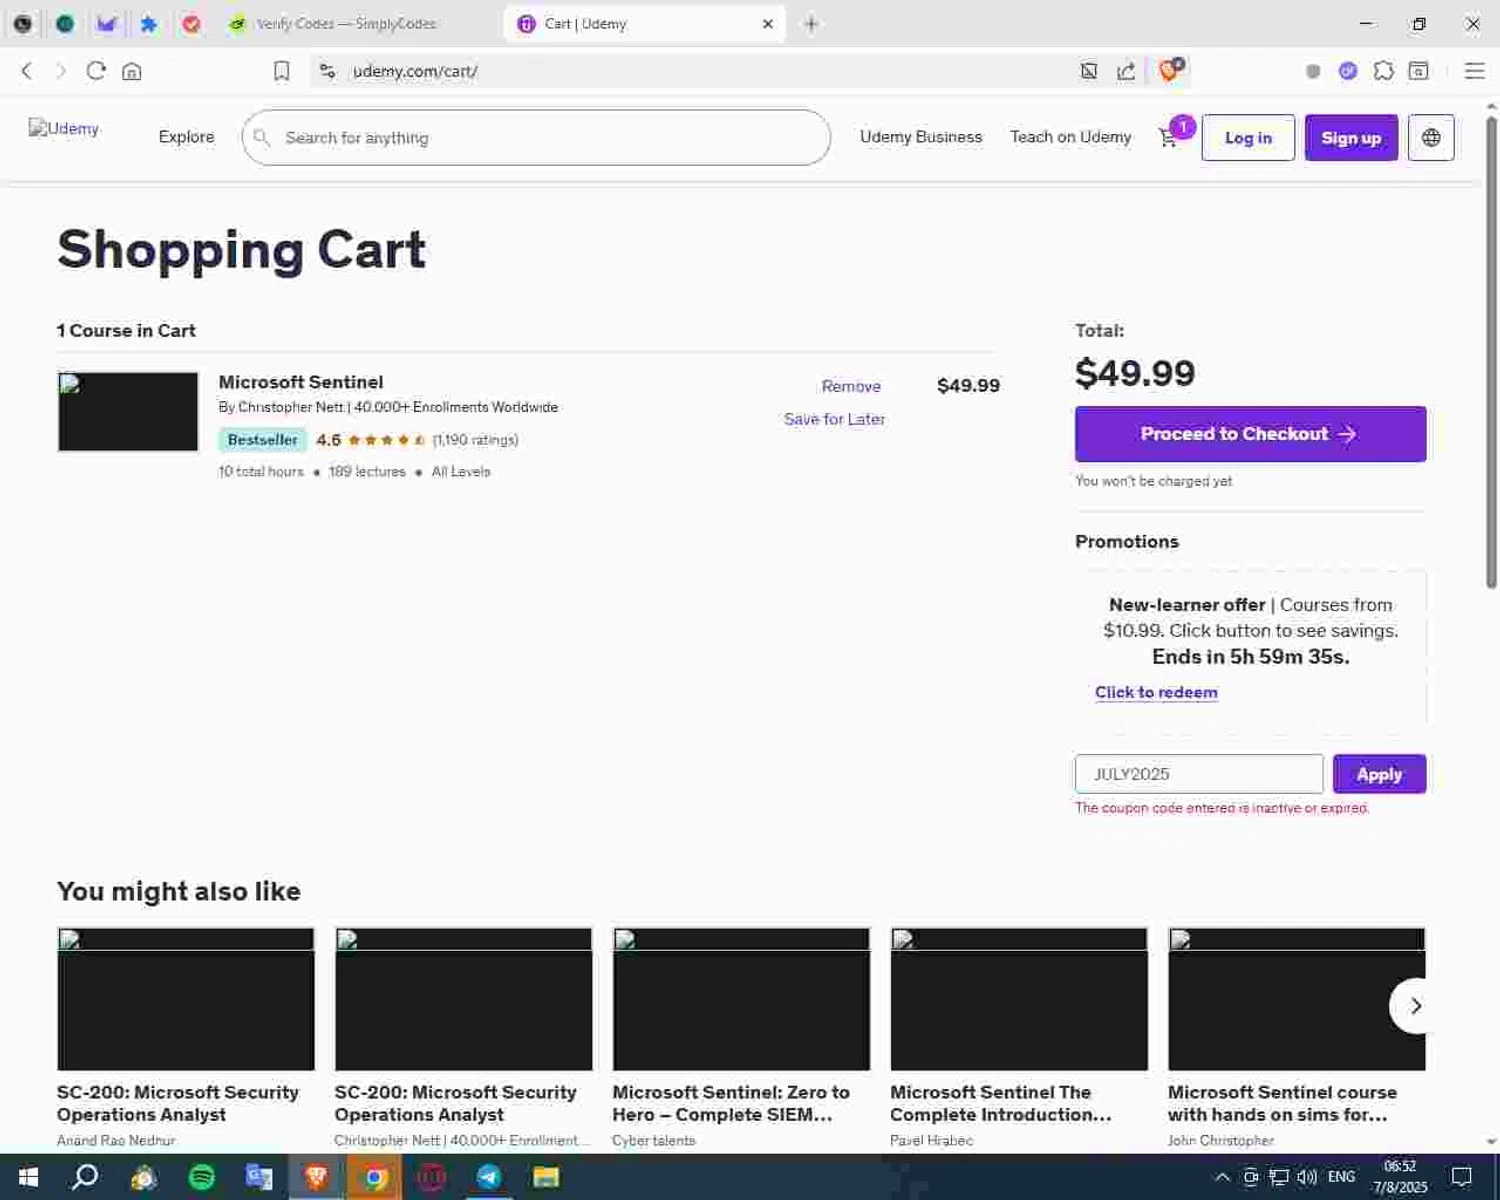Click the browser forward arrow

click(61, 71)
